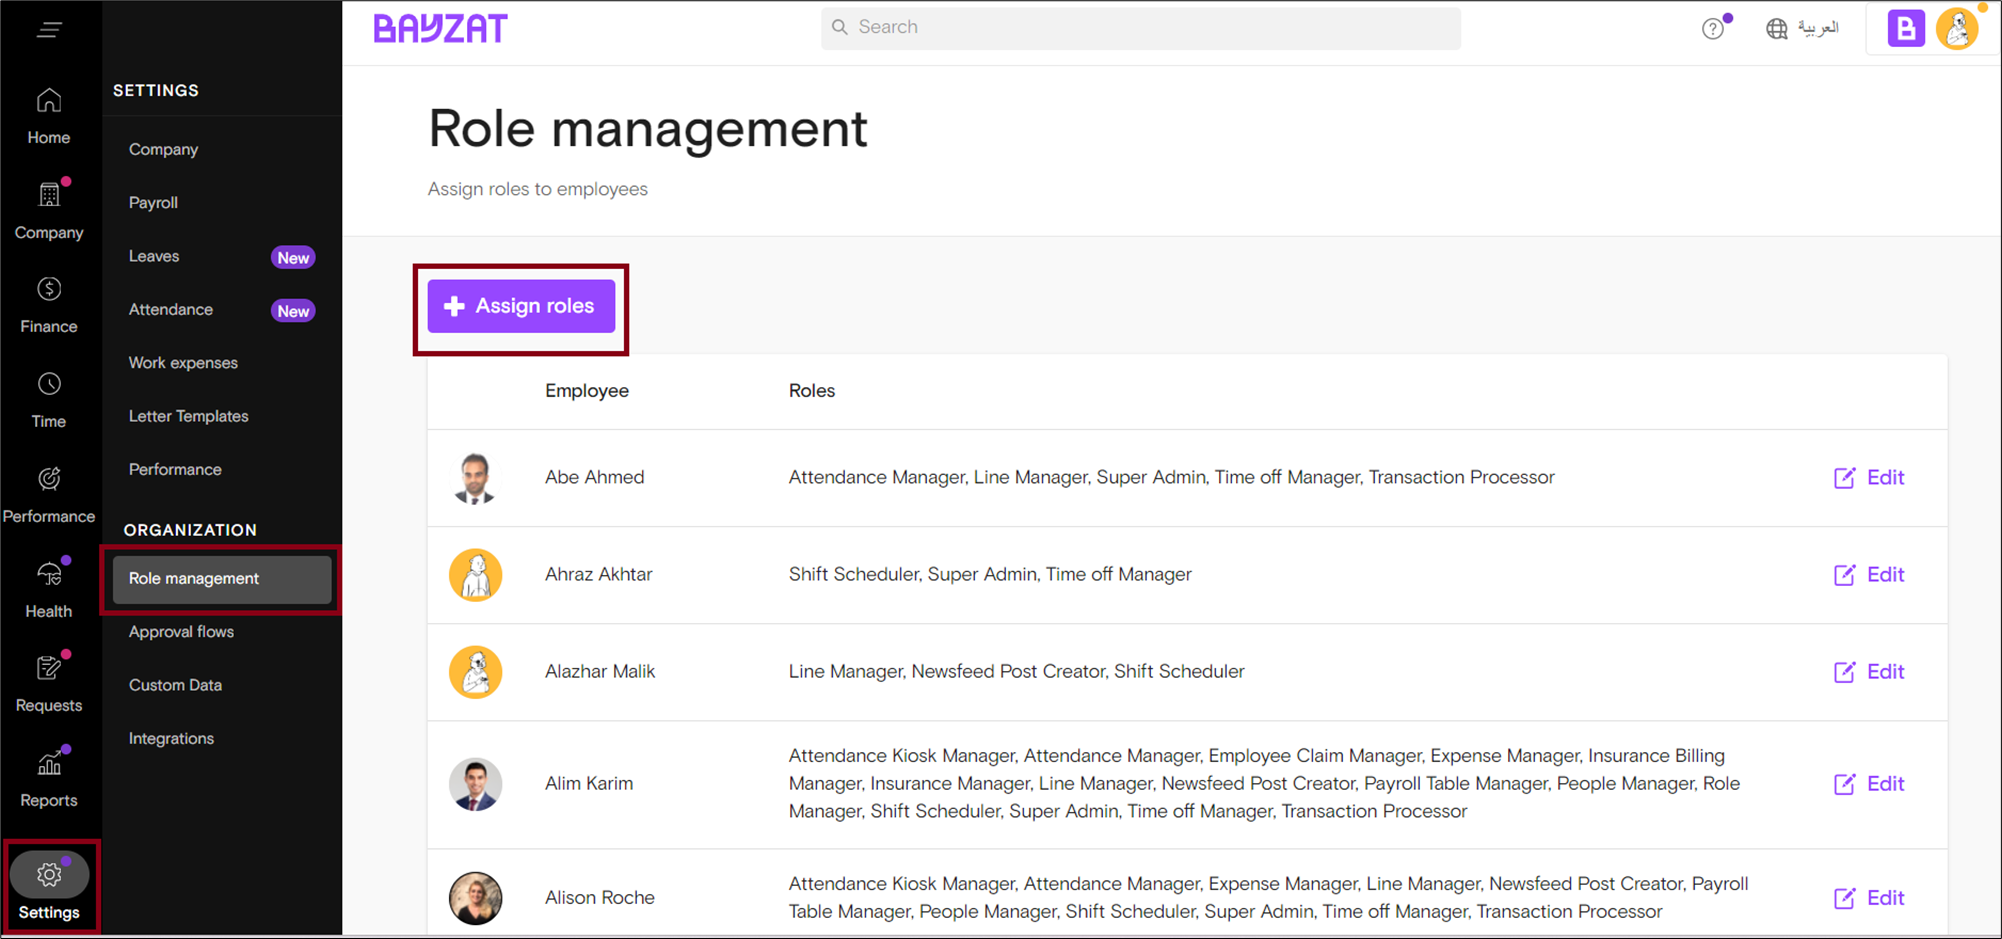The width and height of the screenshot is (2002, 939).
Task: Click the top search field
Action: (1140, 27)
